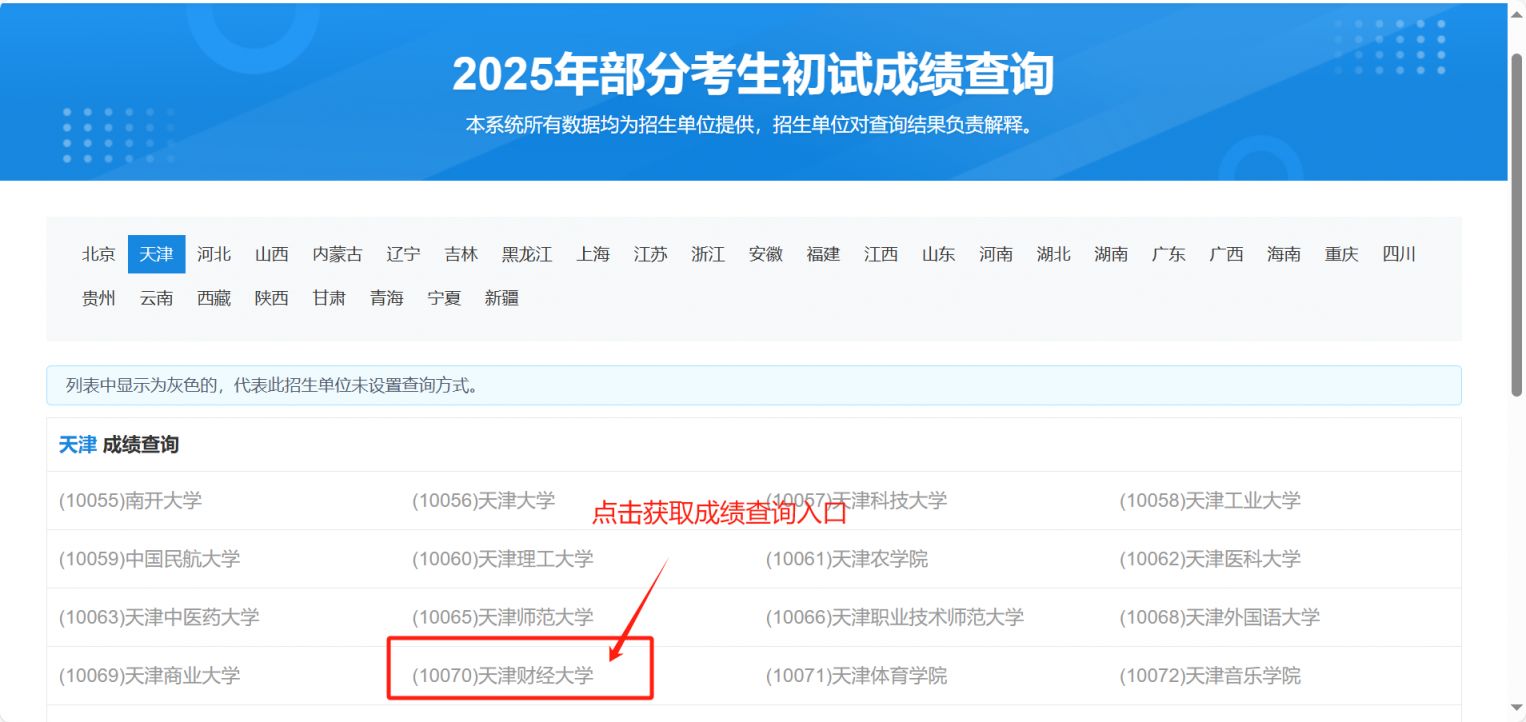Select the 湖北 province tab
Screen dimensions: 1526x722
pyautogui.click(x=1054, y=254)
